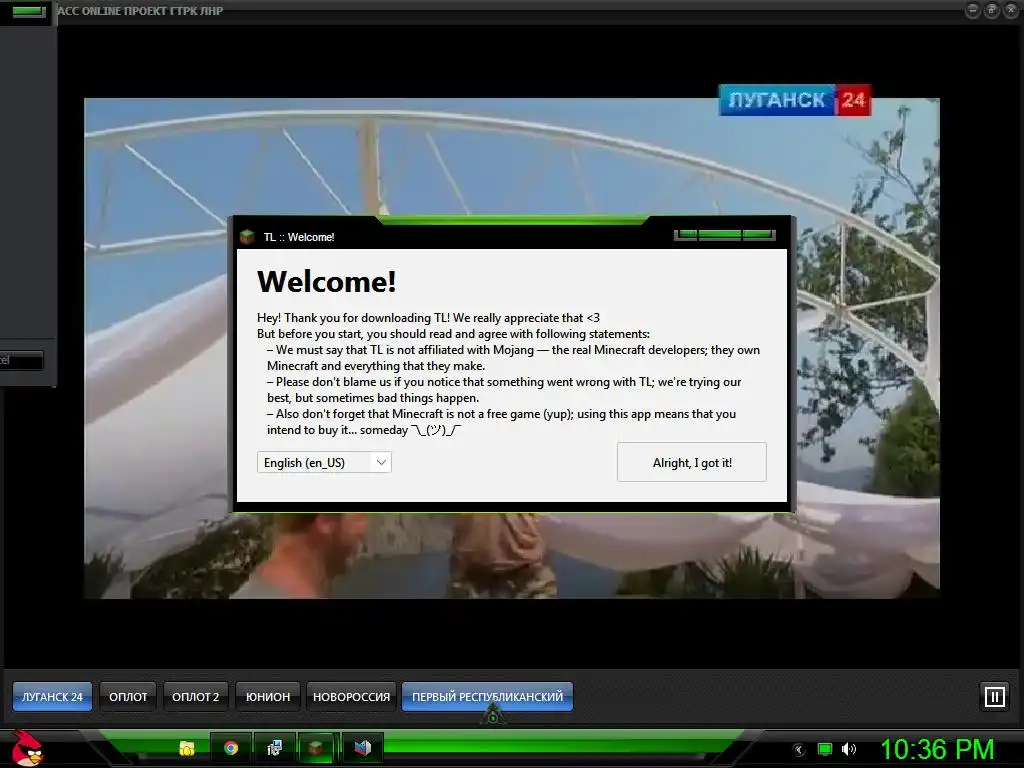
Task: Open the installer taskbar icon next to Chrome
Action: point(274,748)
